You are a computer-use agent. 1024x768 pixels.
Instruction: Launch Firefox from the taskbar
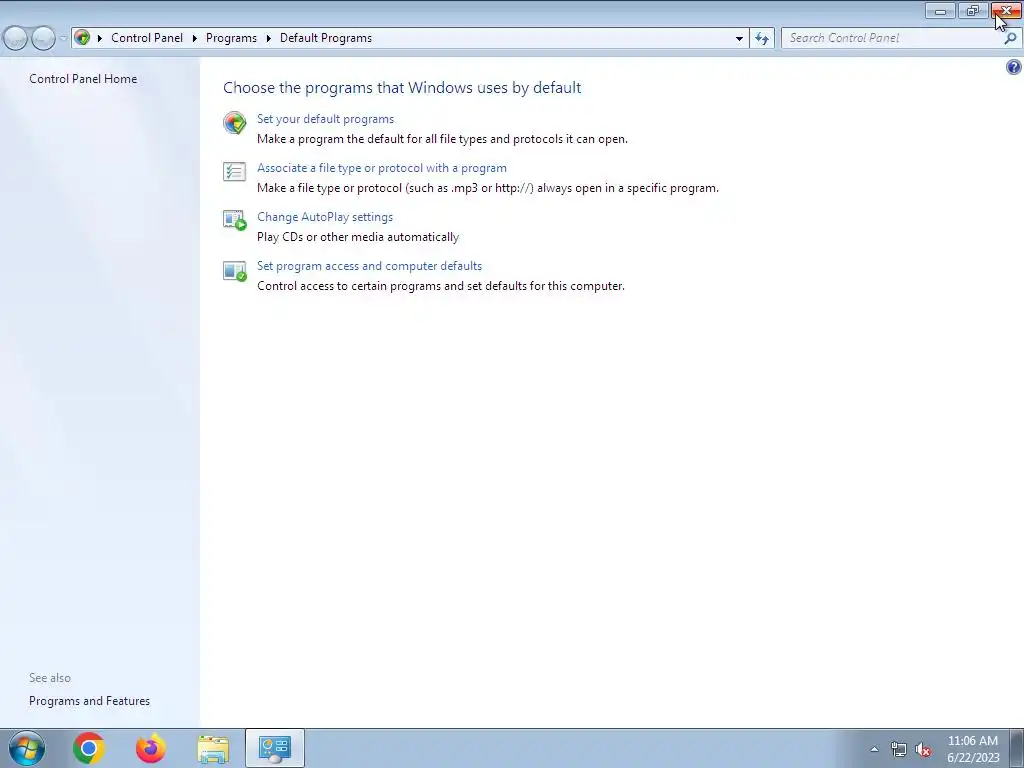click(151, 748)
